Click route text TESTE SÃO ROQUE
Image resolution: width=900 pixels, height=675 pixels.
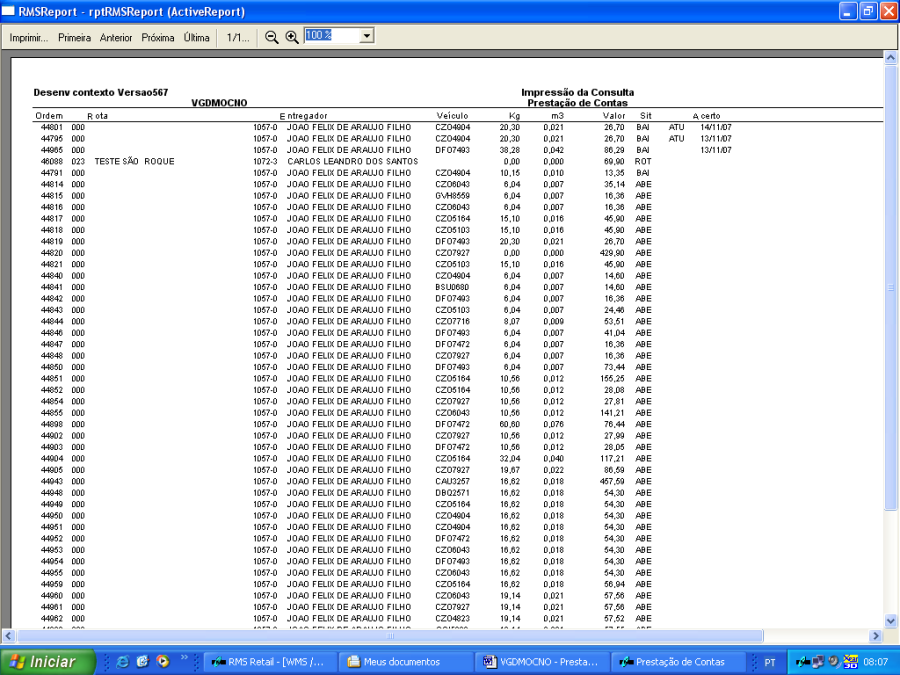[x=134, y=162]
